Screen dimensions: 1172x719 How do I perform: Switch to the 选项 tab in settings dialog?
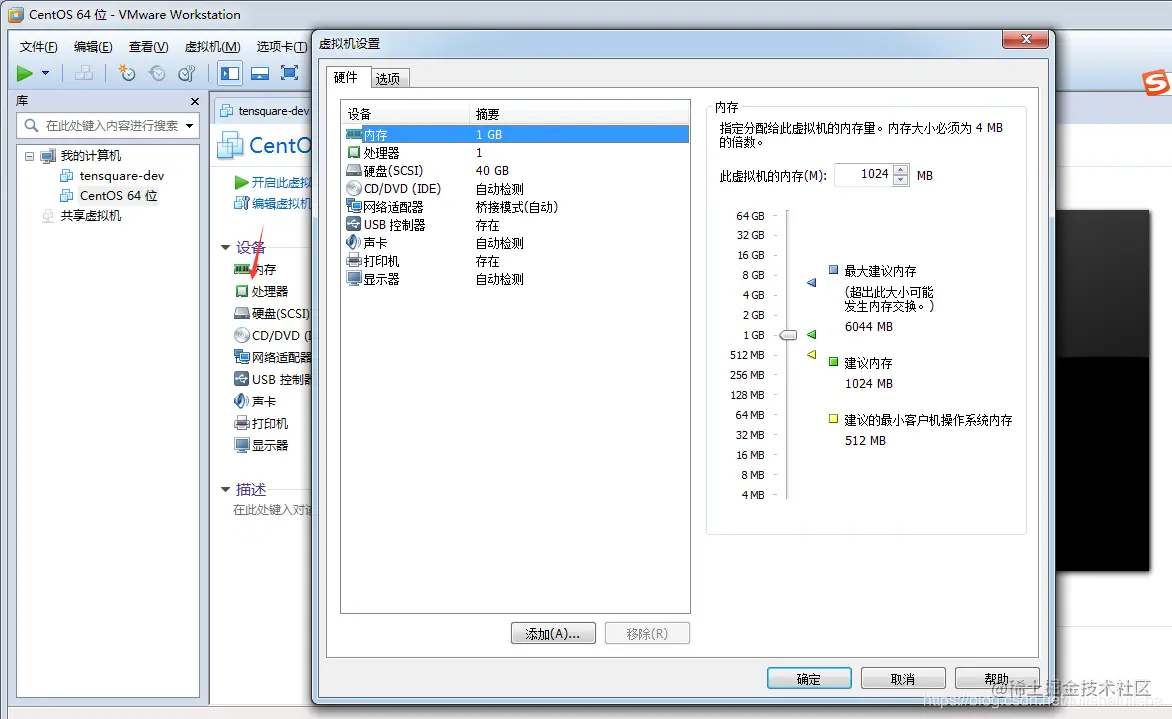(389, 78)
